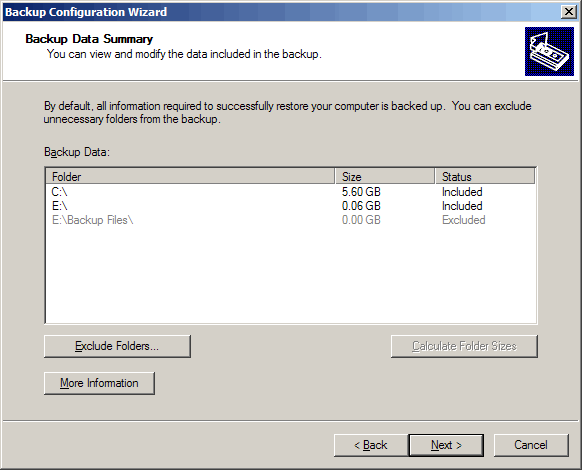The width and height of the screenshot is (582, 470).
Task: Click the Calculate Folder Sizes button
Action: (x=464, y=346)
